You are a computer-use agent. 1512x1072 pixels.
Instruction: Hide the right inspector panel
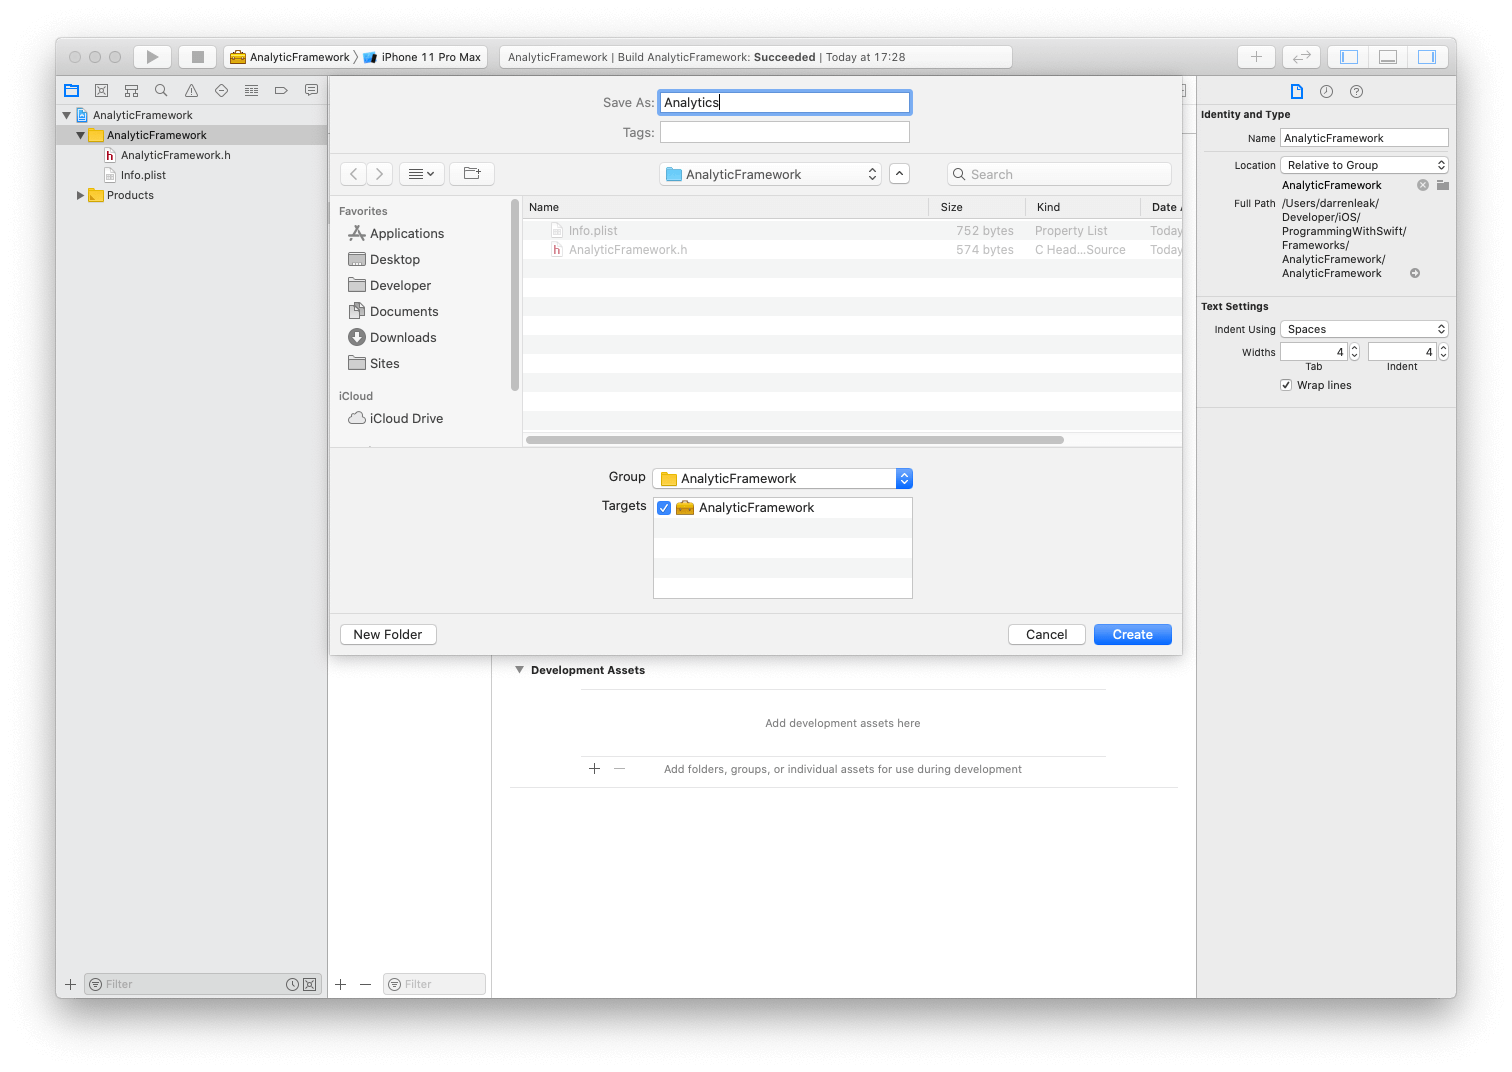[x=1427, y=57]
